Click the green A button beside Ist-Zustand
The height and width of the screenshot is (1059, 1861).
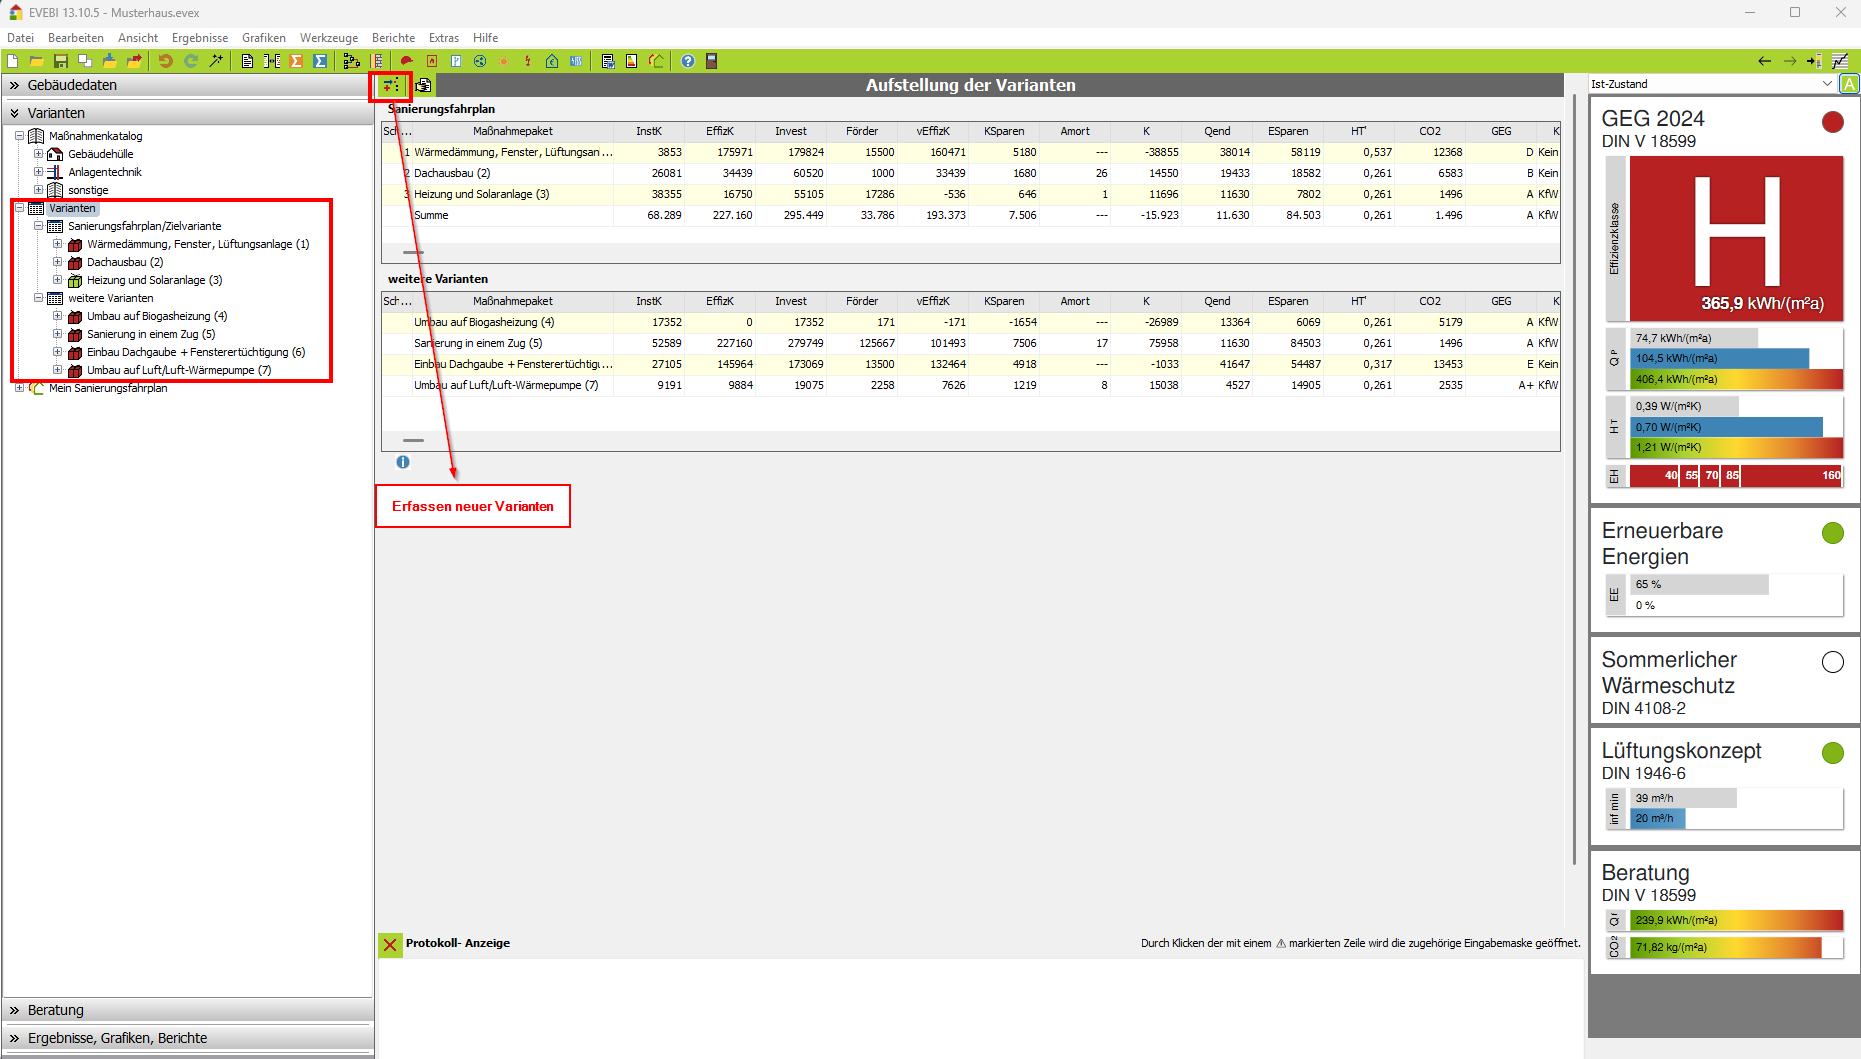(1849, 84)
